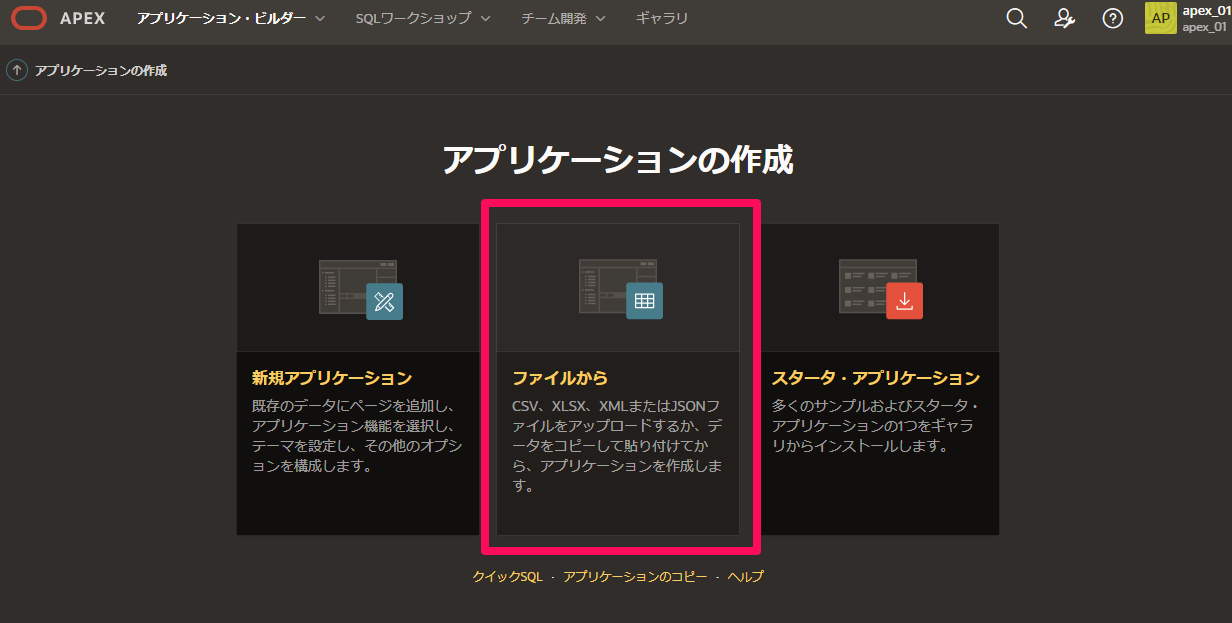This screenshot has width=1232, height=623.
Task: Open the ヘルプ link at bottom
Action: coord(745,577)
